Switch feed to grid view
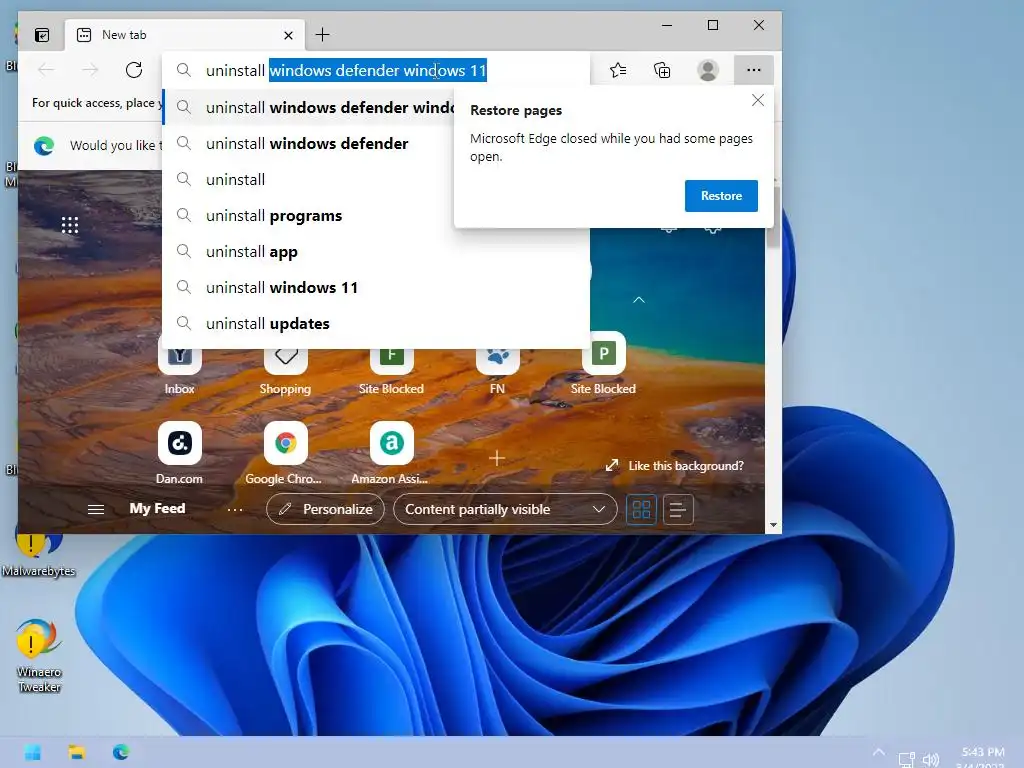The image size is (1024, 768). tap(641, 509)
